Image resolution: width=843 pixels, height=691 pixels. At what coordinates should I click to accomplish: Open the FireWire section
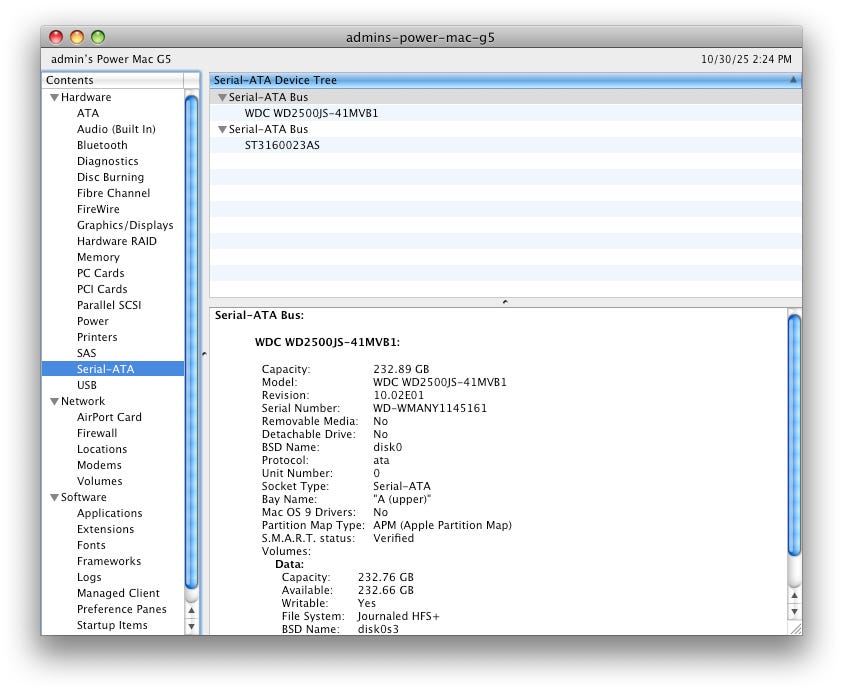click(98, 209)
